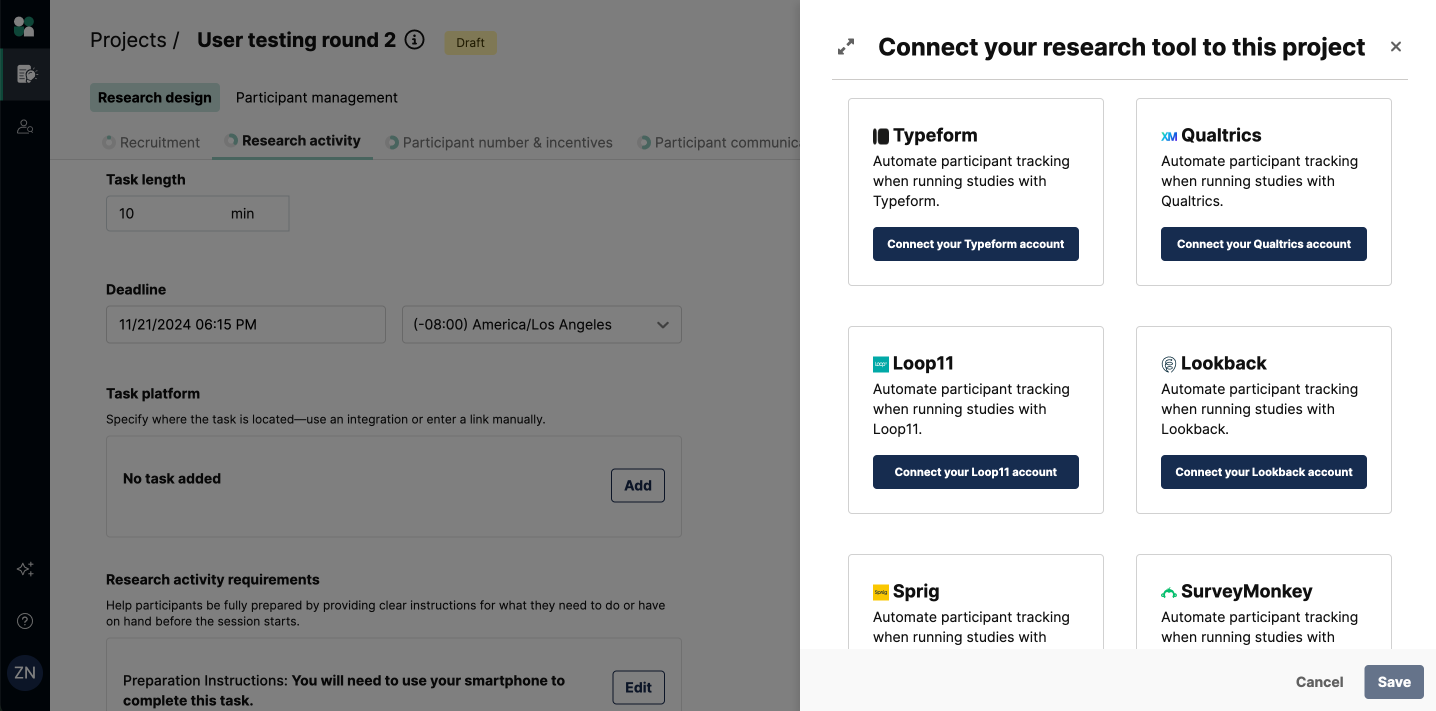Image resolution: width=1436 pixels, height=711 pixels.
Task: Expand the America/Los Angeles timezone dropdown
Action: (542, 325)
